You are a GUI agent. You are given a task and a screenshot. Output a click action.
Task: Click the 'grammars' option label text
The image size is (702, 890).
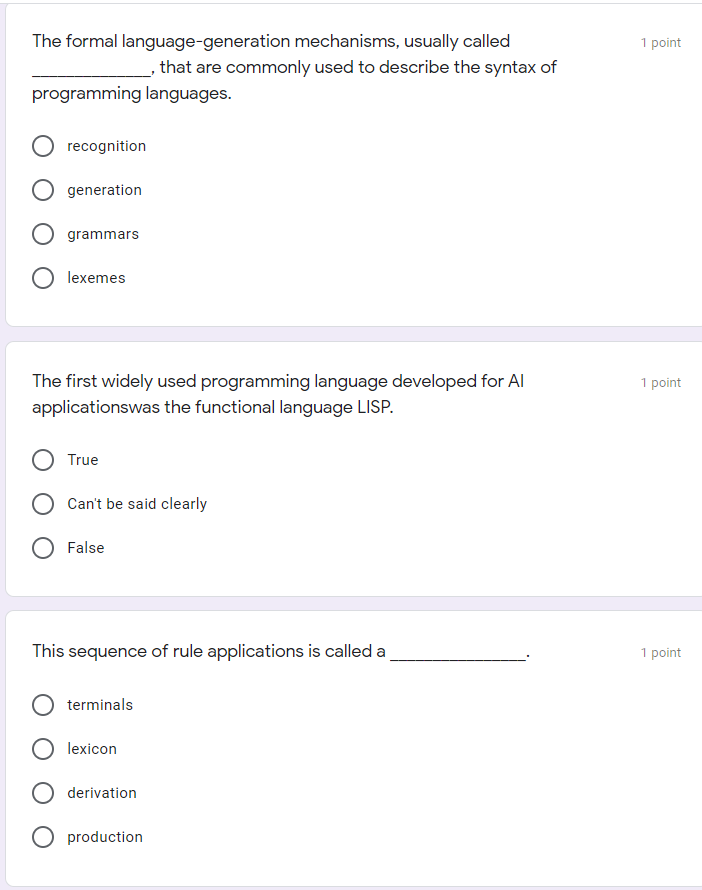[103, 234]
